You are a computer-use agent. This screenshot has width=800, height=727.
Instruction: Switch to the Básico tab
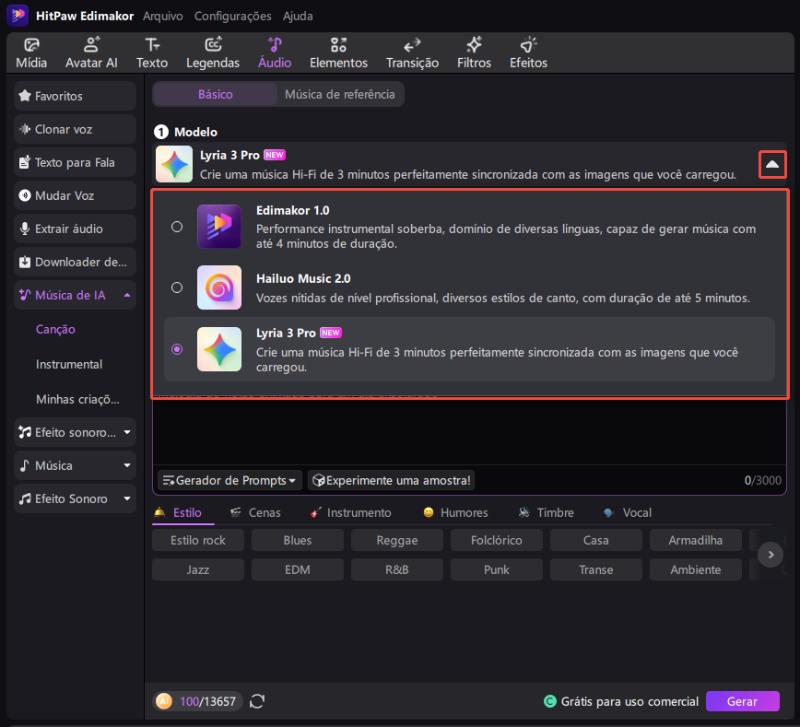click(x=215, y=94)
